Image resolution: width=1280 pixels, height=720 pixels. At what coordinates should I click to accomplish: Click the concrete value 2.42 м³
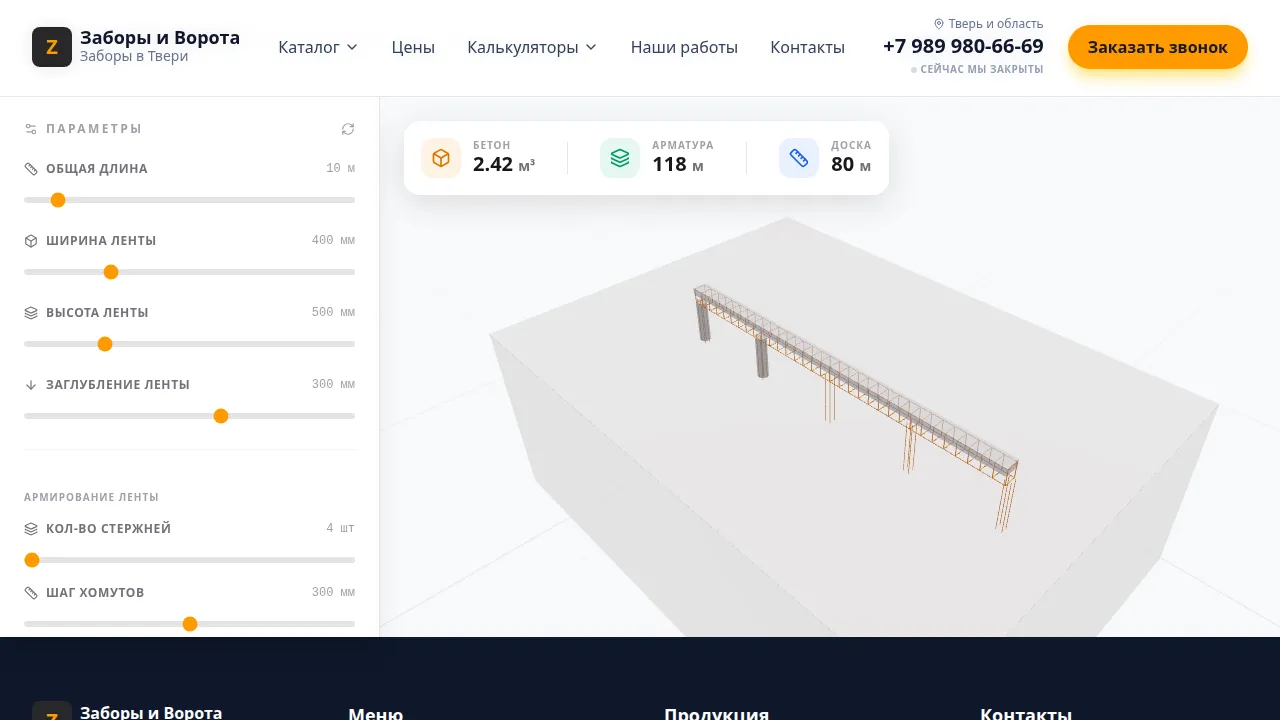click(x=504, y=164)
